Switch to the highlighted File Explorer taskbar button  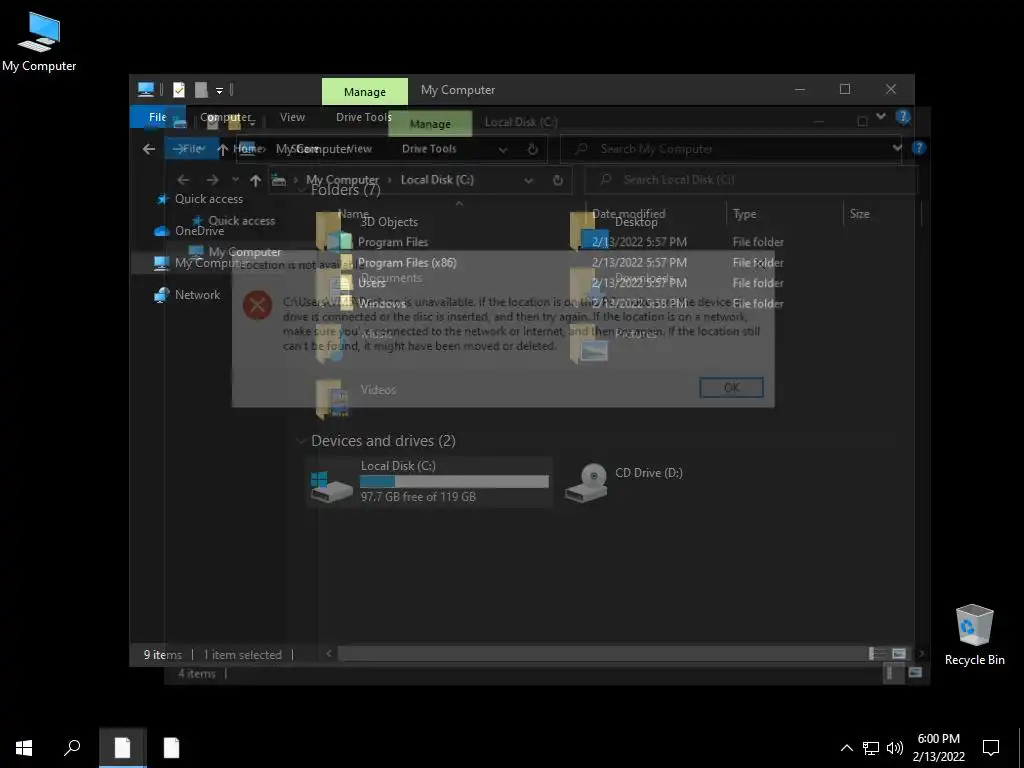click(122, 748)
